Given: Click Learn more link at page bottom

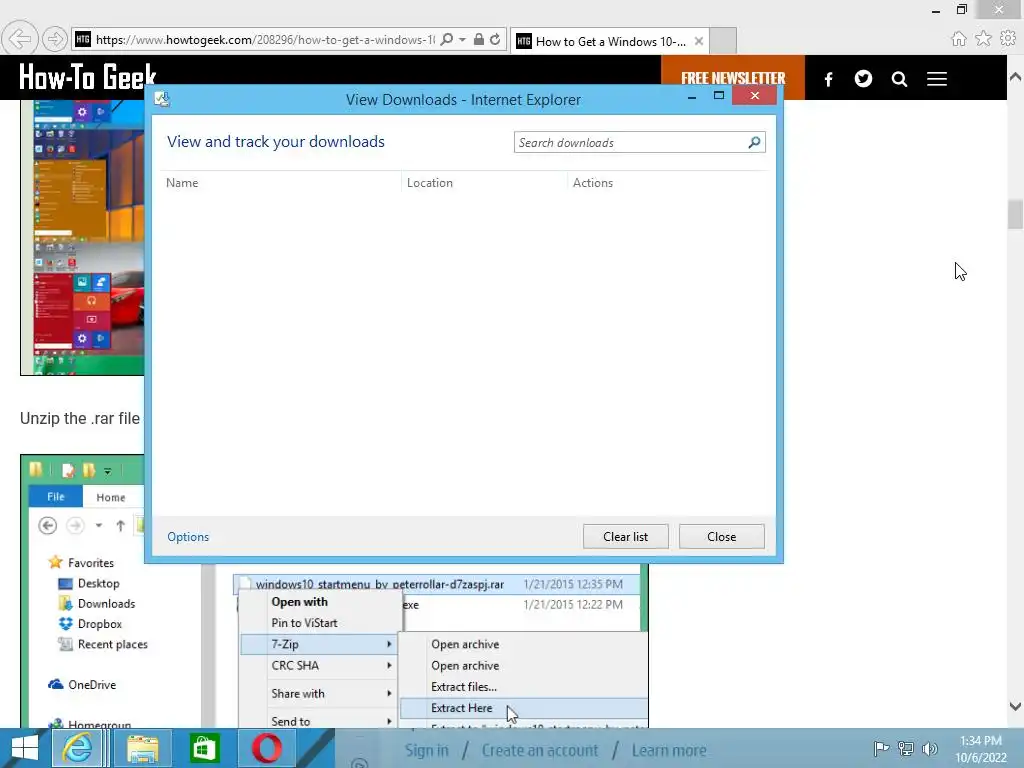Looking at the screenshot, I should [x=669, y=750].
